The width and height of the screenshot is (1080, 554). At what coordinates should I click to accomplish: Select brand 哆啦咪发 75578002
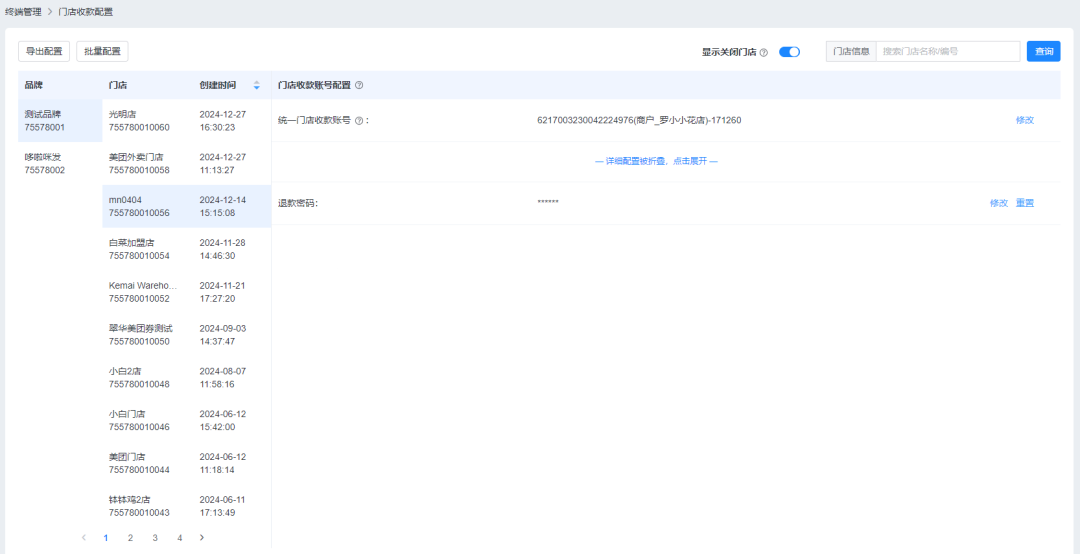tap(60, 163)
